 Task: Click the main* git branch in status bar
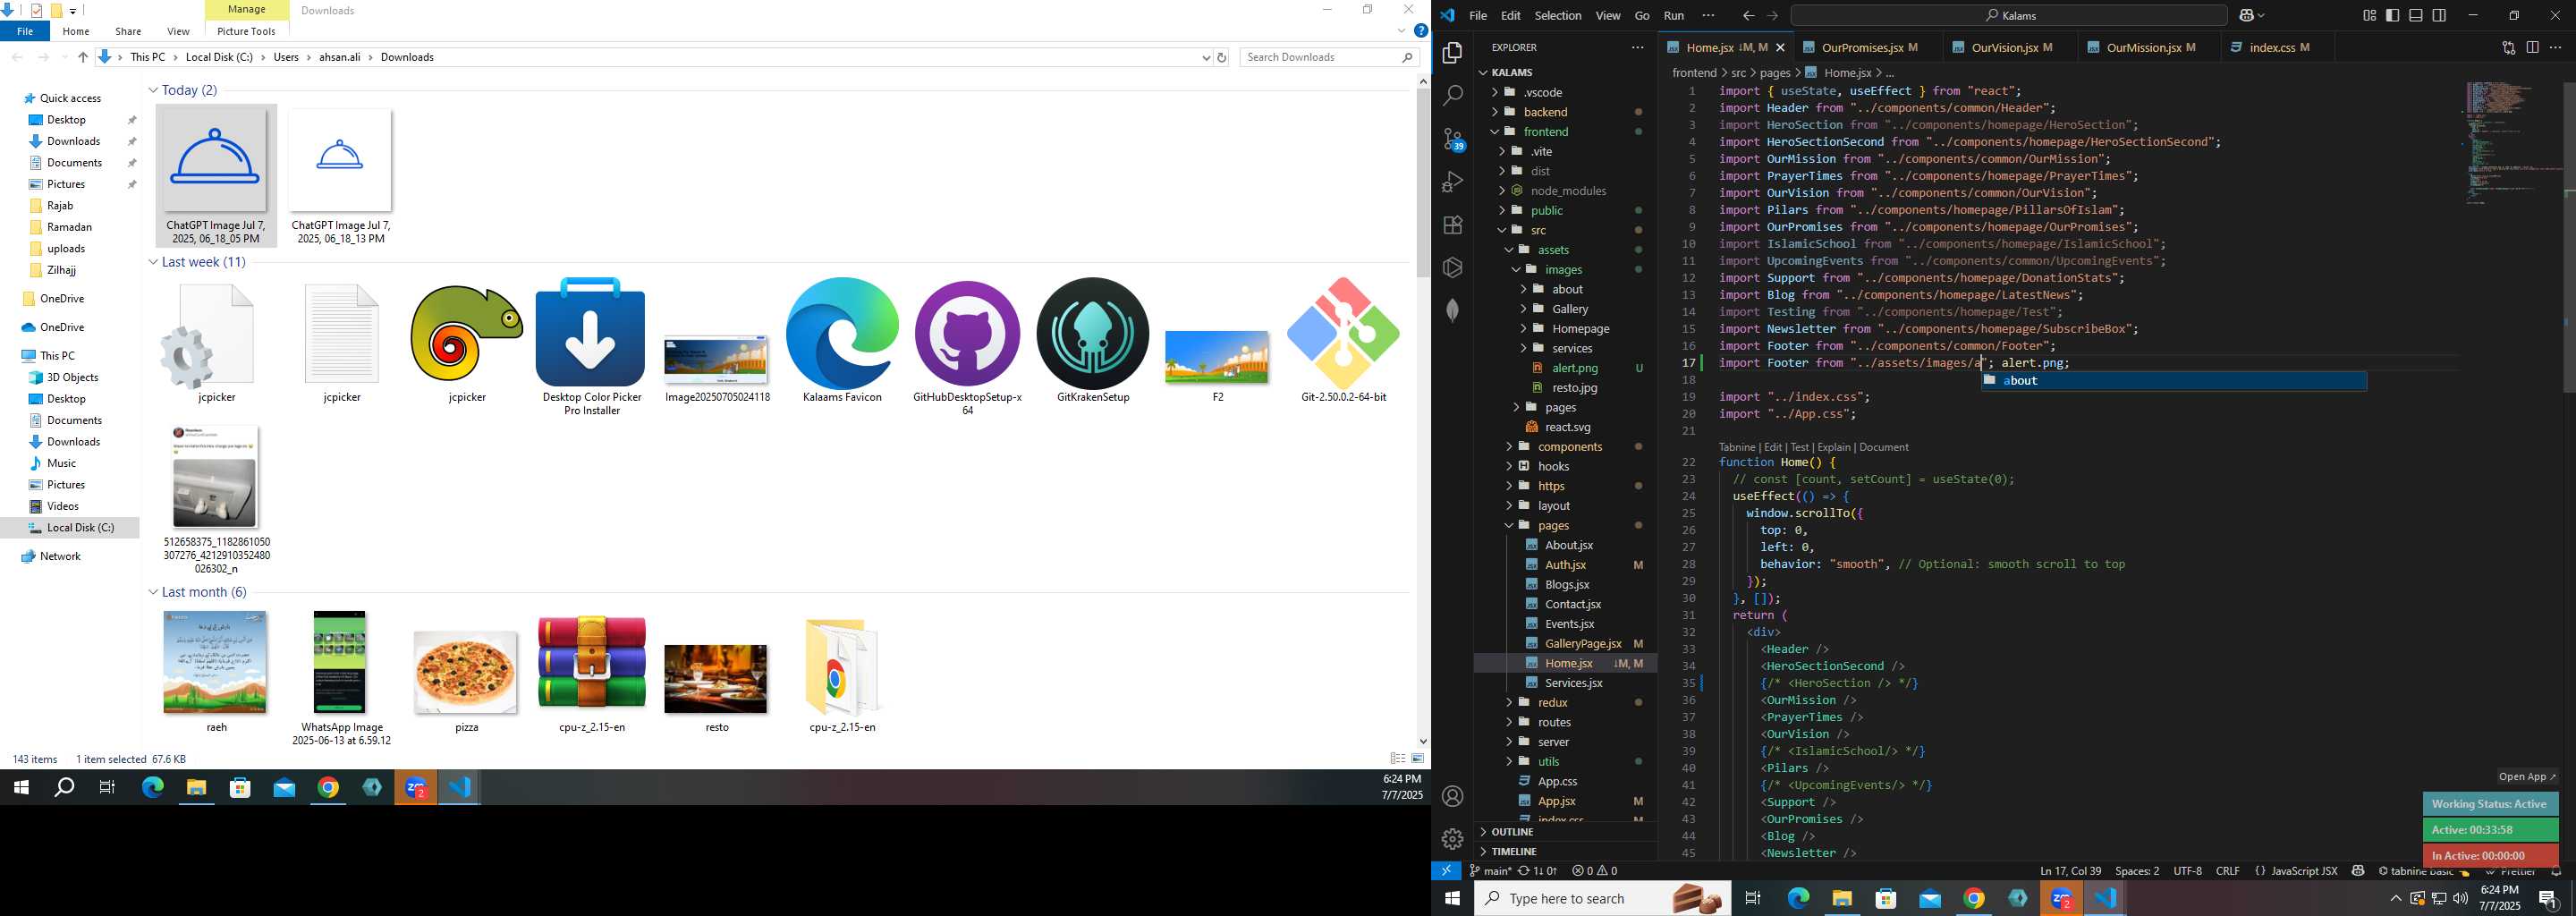coord(1490,871)
